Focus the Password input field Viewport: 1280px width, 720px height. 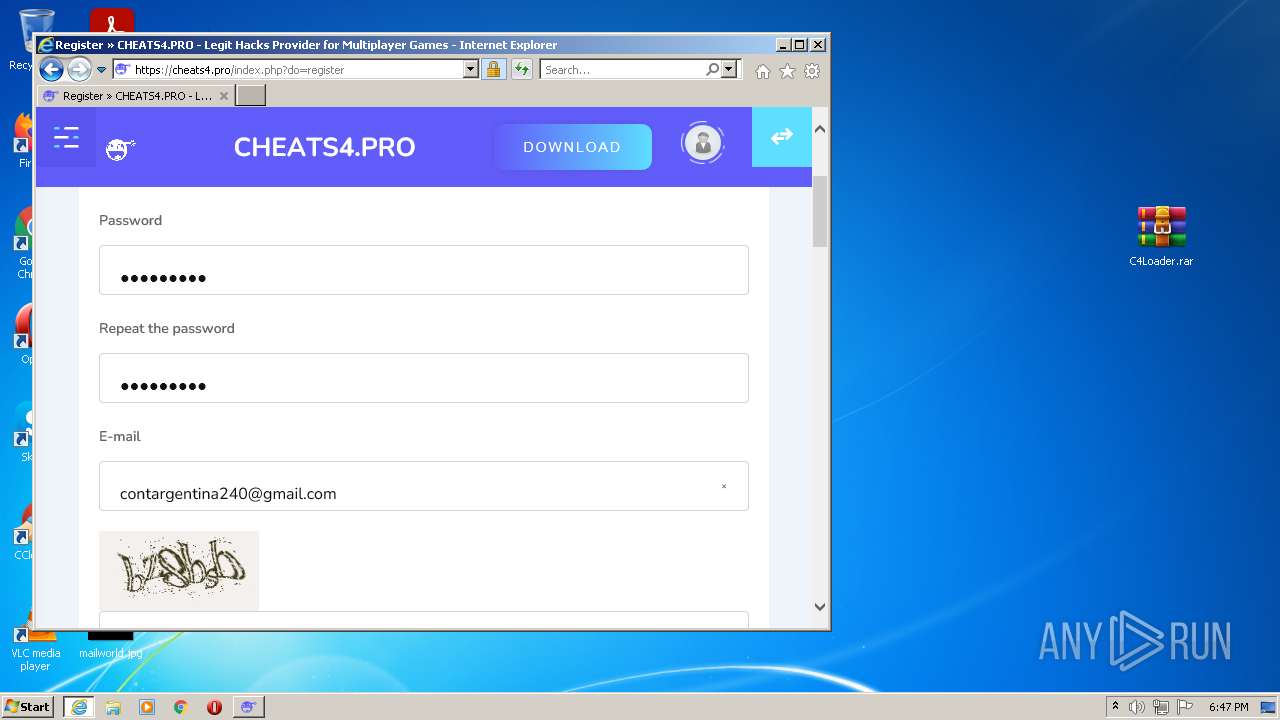[x=424, y=270]
